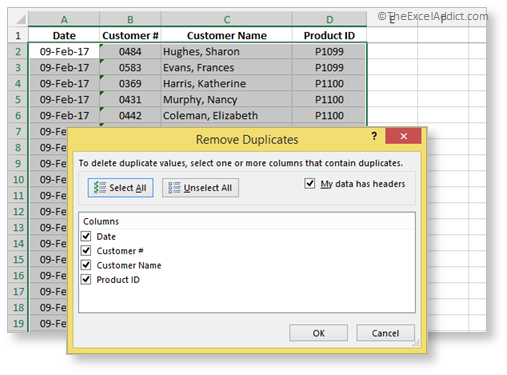Viewport: 507px width, 375px height.
Task: Click cell with Coleman, Elizabeth
Action: (227, 115)
